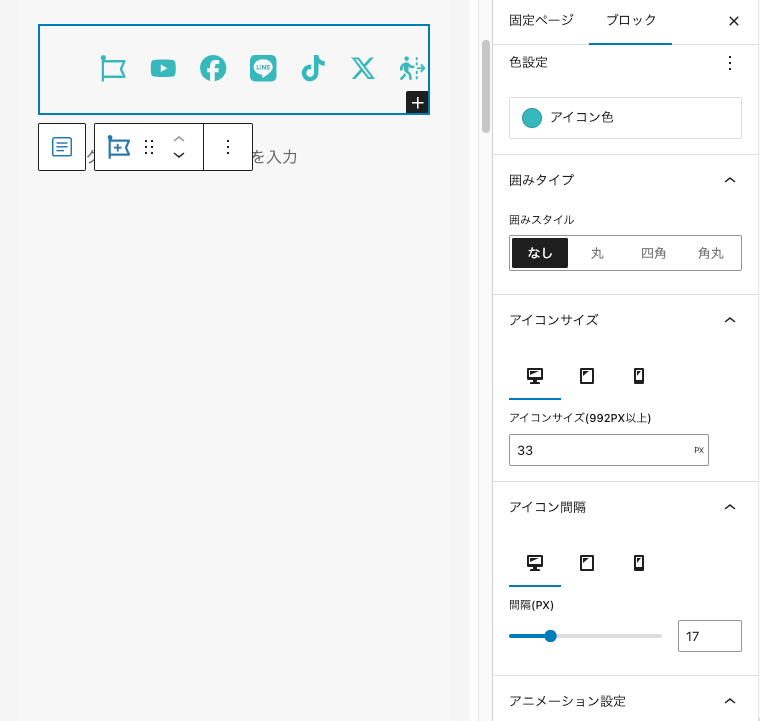Choose the 四角 border style
Image resolution: width=760 pixels, height=721 pixels.
pos(653,253)
